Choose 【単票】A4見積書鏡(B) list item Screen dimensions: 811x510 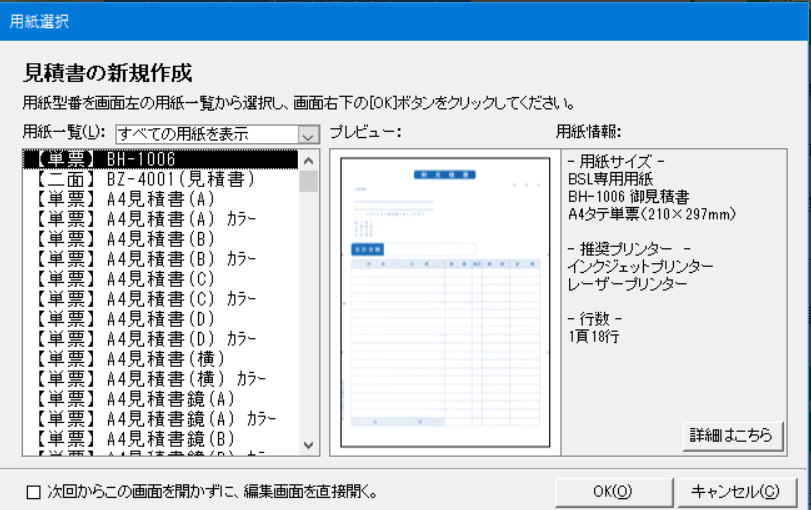160,437
